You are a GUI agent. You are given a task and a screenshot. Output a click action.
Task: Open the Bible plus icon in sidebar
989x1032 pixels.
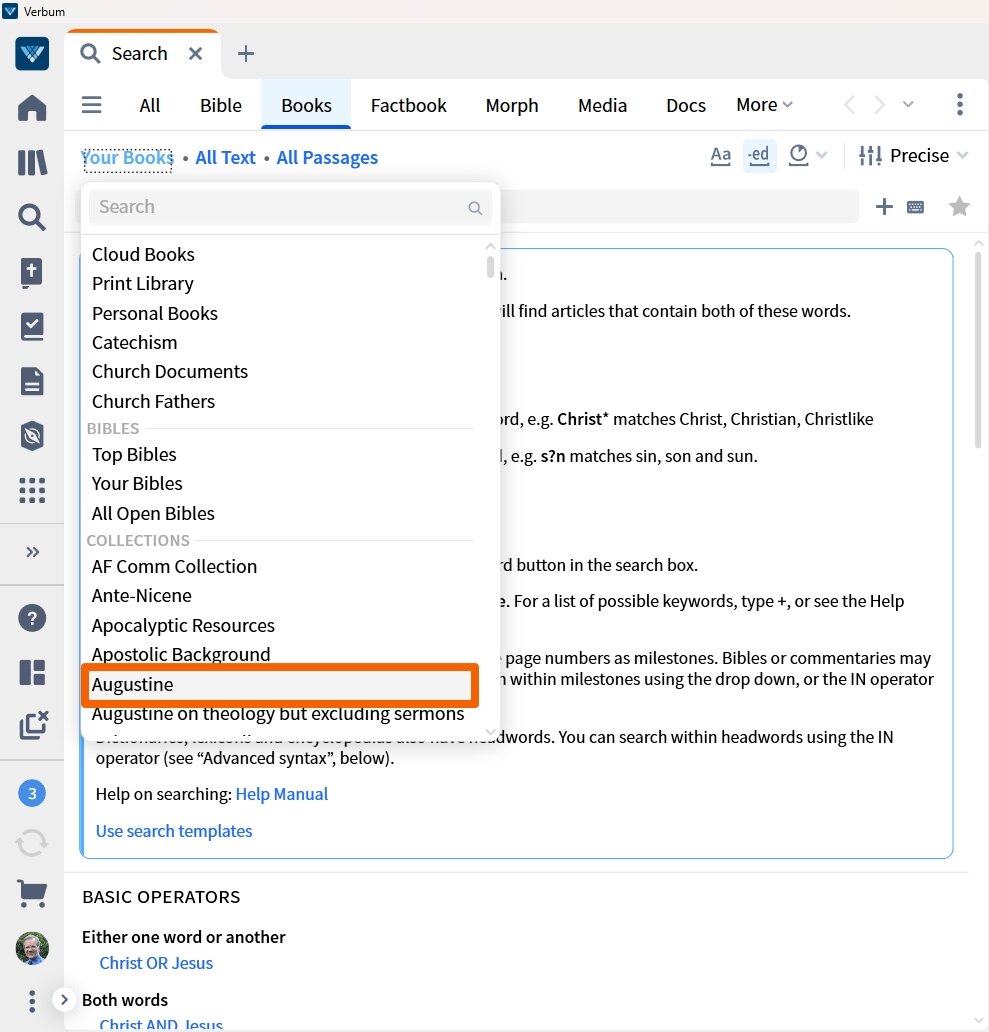(32, 272)
